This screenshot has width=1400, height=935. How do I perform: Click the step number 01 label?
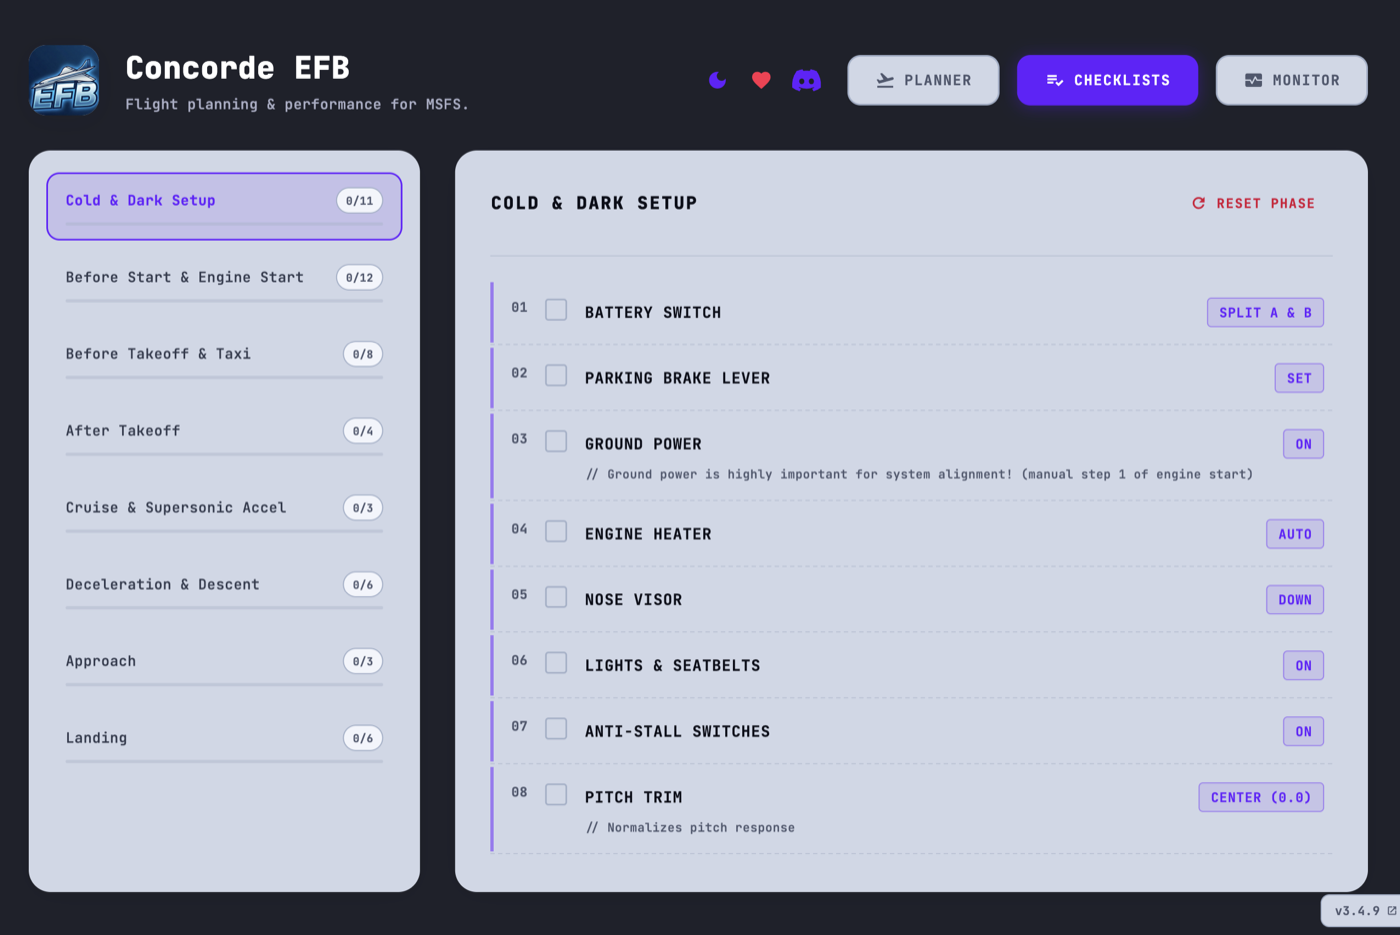coord(519,307)
